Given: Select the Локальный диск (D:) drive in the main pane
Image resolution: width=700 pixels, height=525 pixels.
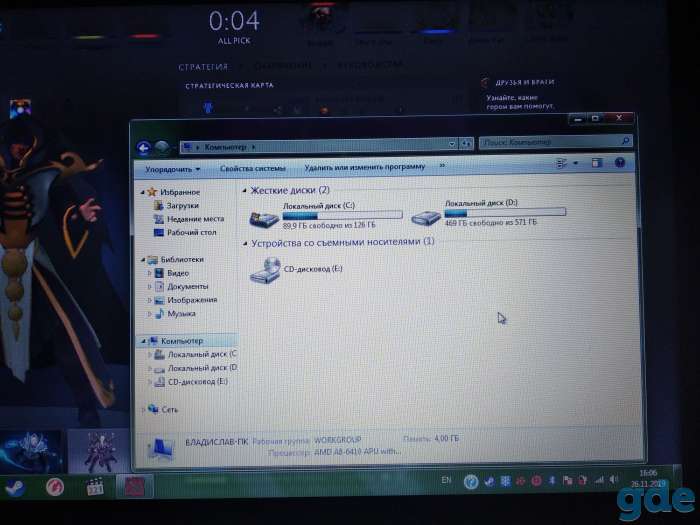Looking at the screenshot, I should point(488,212).
